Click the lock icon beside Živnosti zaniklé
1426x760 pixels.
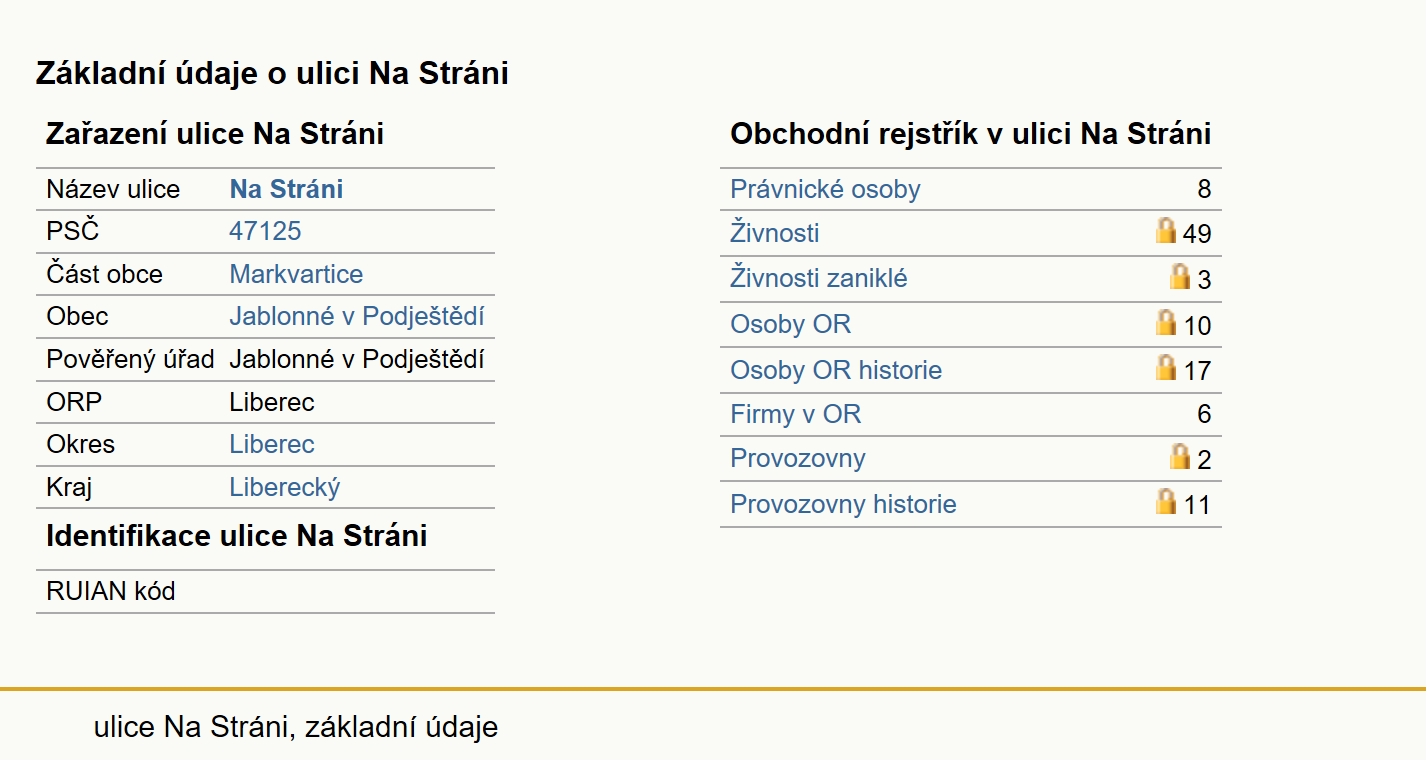(1180, 276)
